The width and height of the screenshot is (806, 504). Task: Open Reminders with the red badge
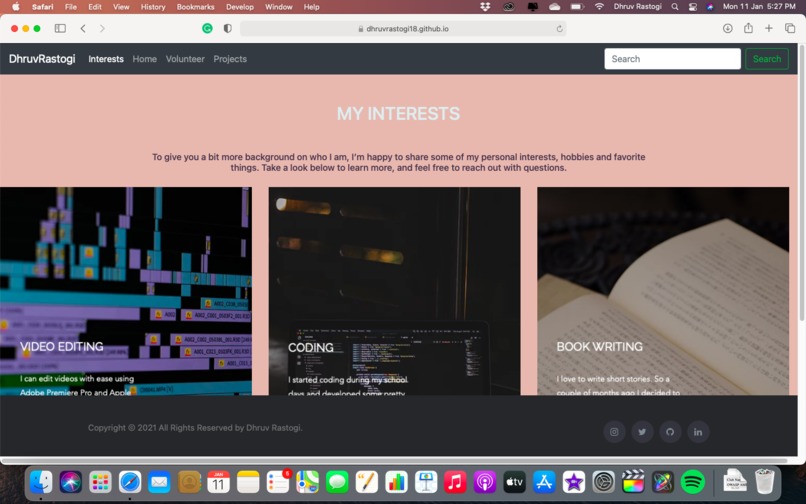(x=278, y=482)
